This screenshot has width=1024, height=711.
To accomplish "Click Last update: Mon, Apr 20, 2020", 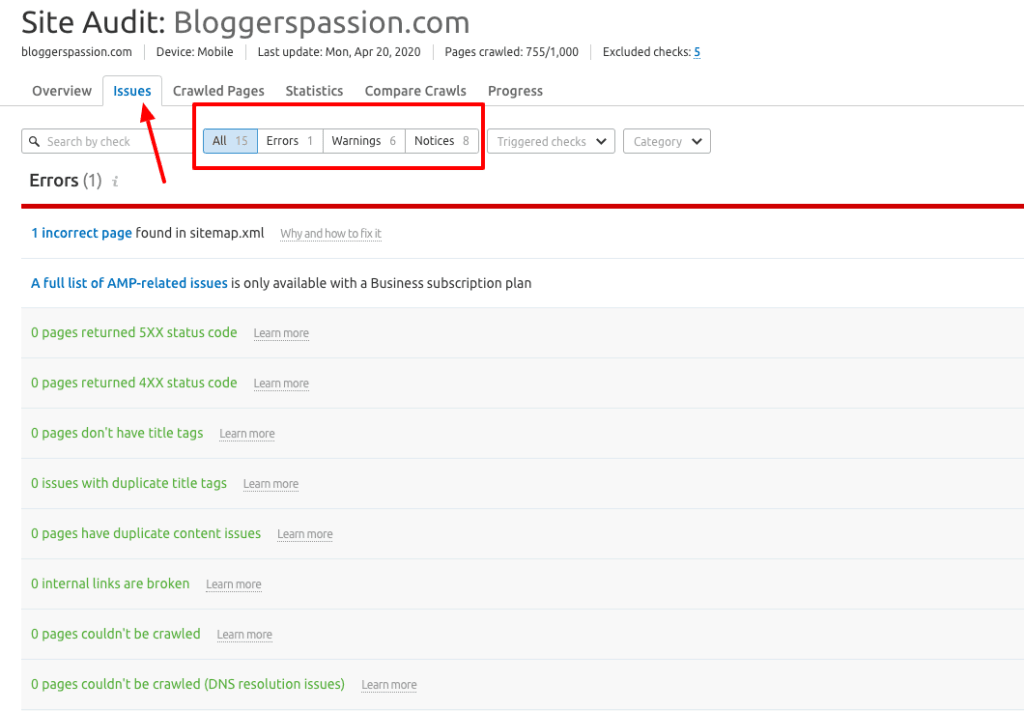I will point(339,52).
